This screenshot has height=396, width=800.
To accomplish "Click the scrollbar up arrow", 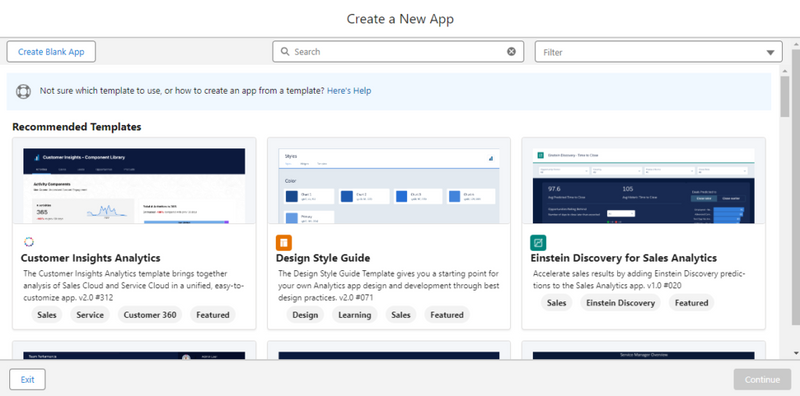I will 795,45.
